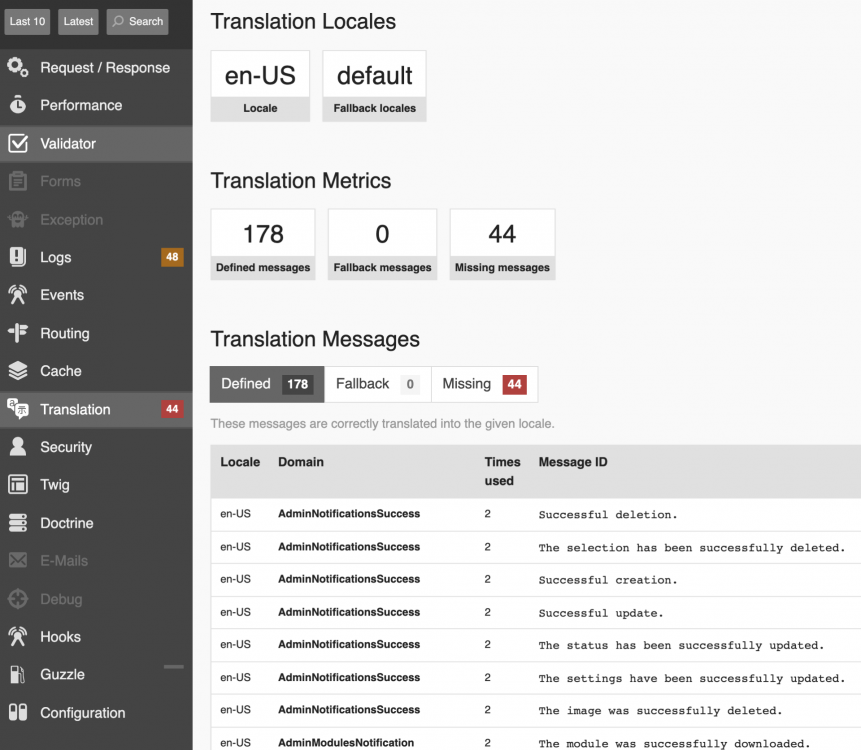Click the magnifier icon in Search button
Screen dimensions: 861x750
[x=118, y=21]
